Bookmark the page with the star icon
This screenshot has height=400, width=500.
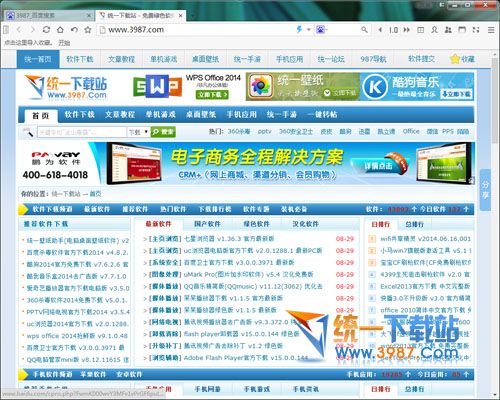click(x=88, y=30)
